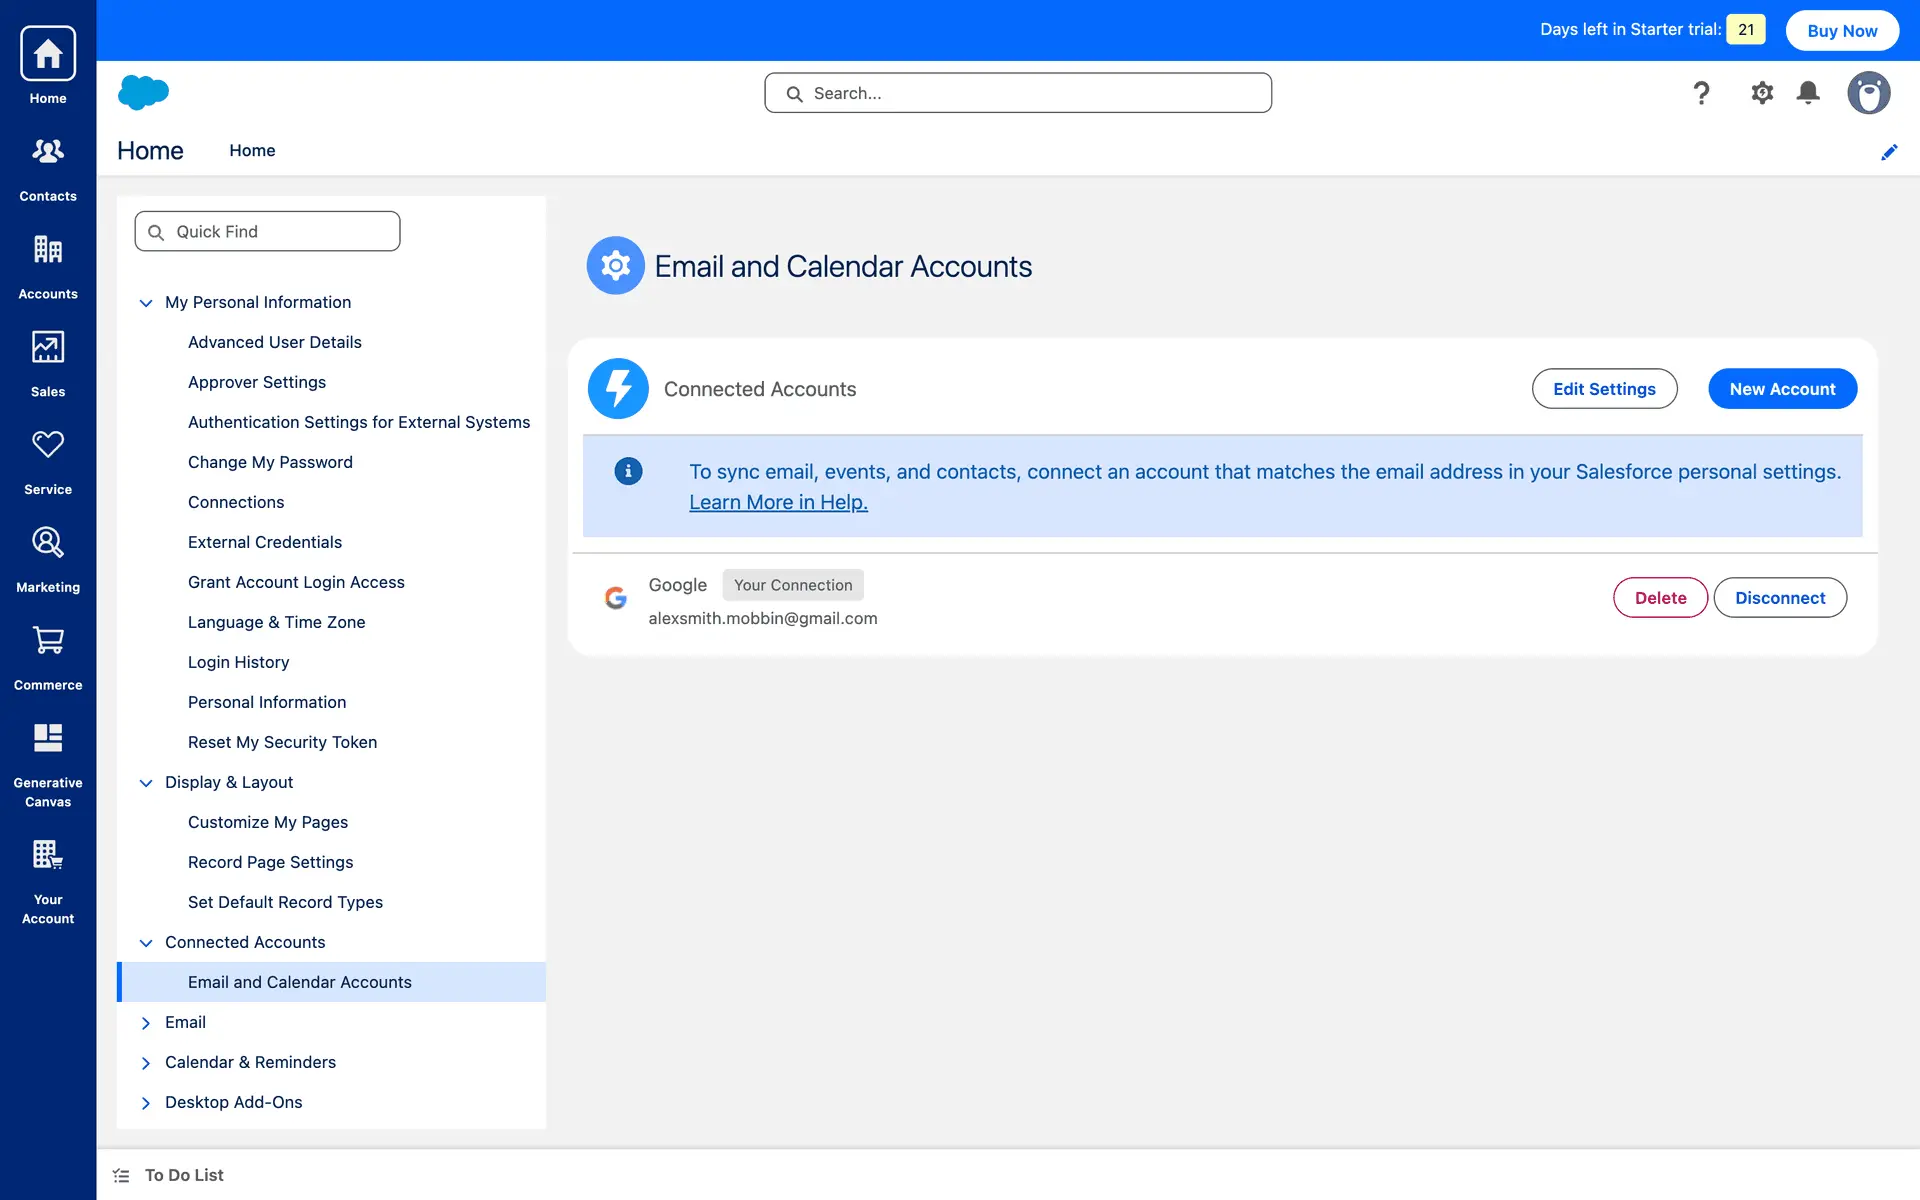Click the Quick Find search field
This screenshot has height=1200, width=1920.
pos(268,232)
